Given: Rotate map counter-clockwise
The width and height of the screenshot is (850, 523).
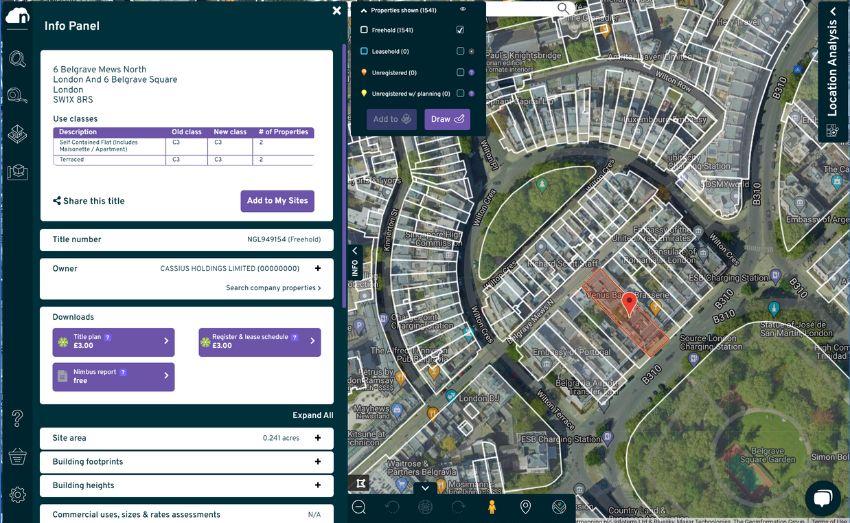Looking at the screenshot, I should [392, 507].
